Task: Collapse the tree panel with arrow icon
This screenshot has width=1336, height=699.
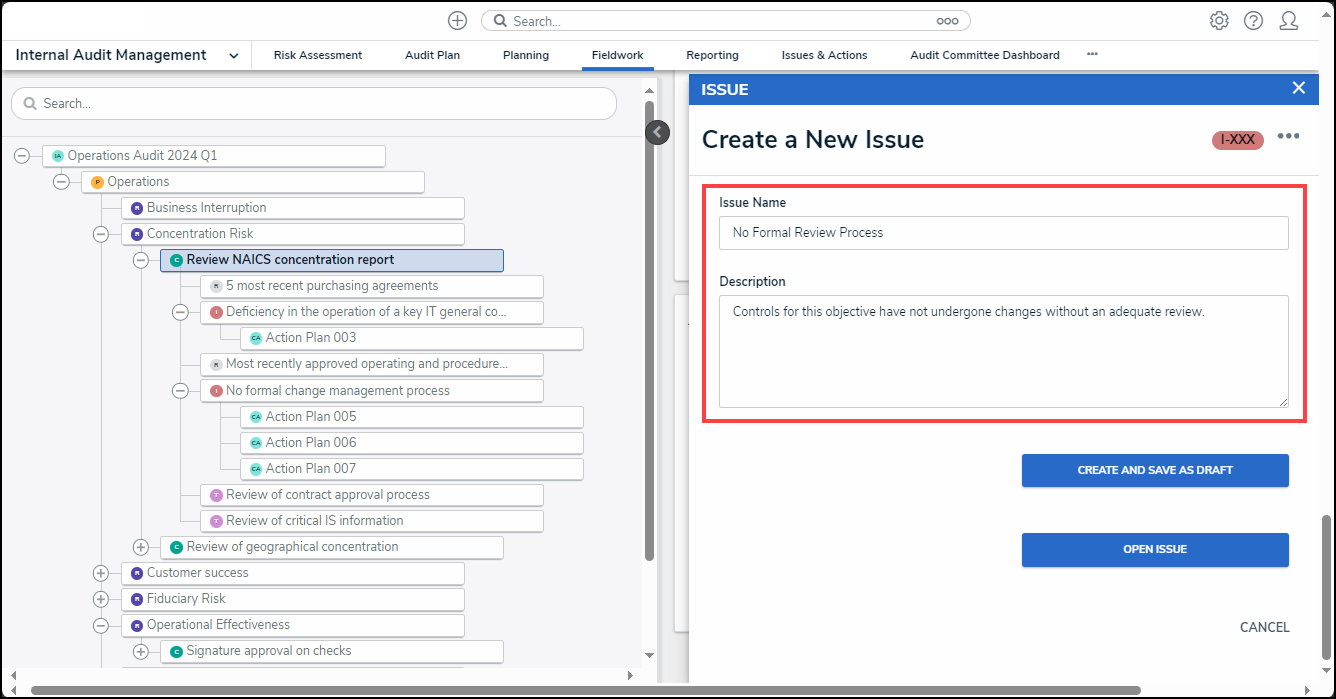Action: (657, 132)
